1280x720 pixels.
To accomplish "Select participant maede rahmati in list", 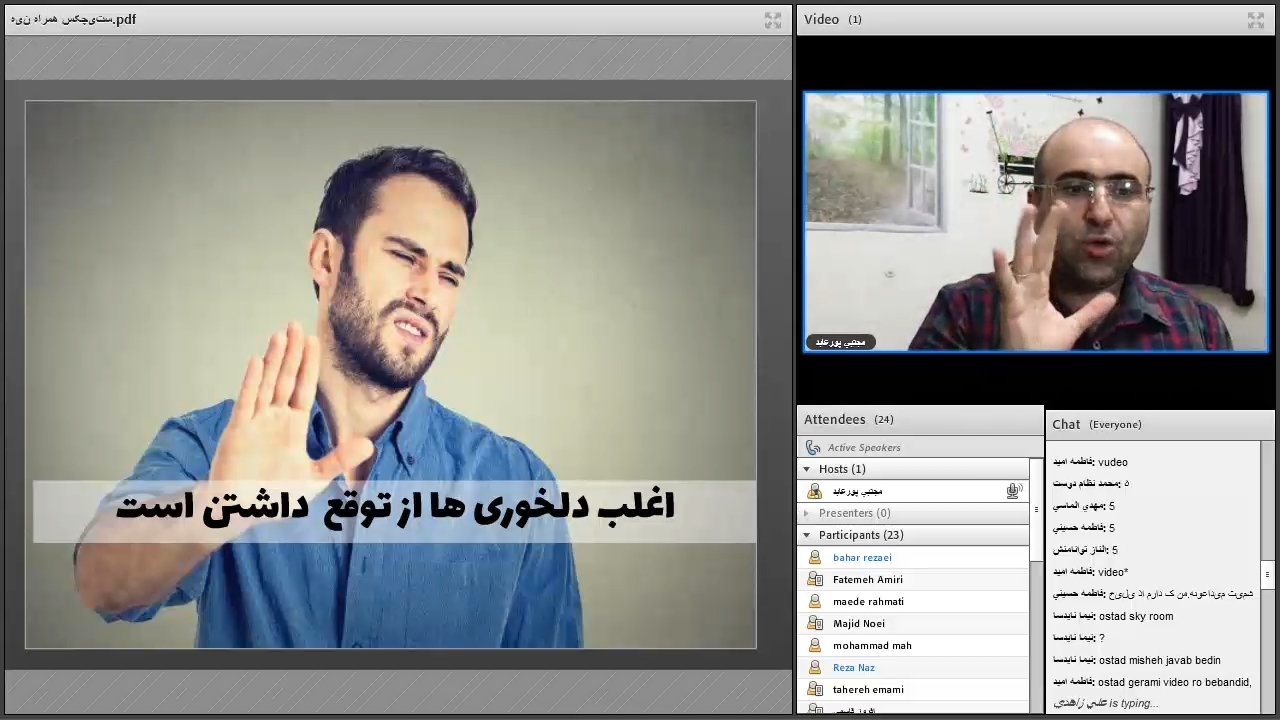I will pyautogui.click(x=868, y=601).
